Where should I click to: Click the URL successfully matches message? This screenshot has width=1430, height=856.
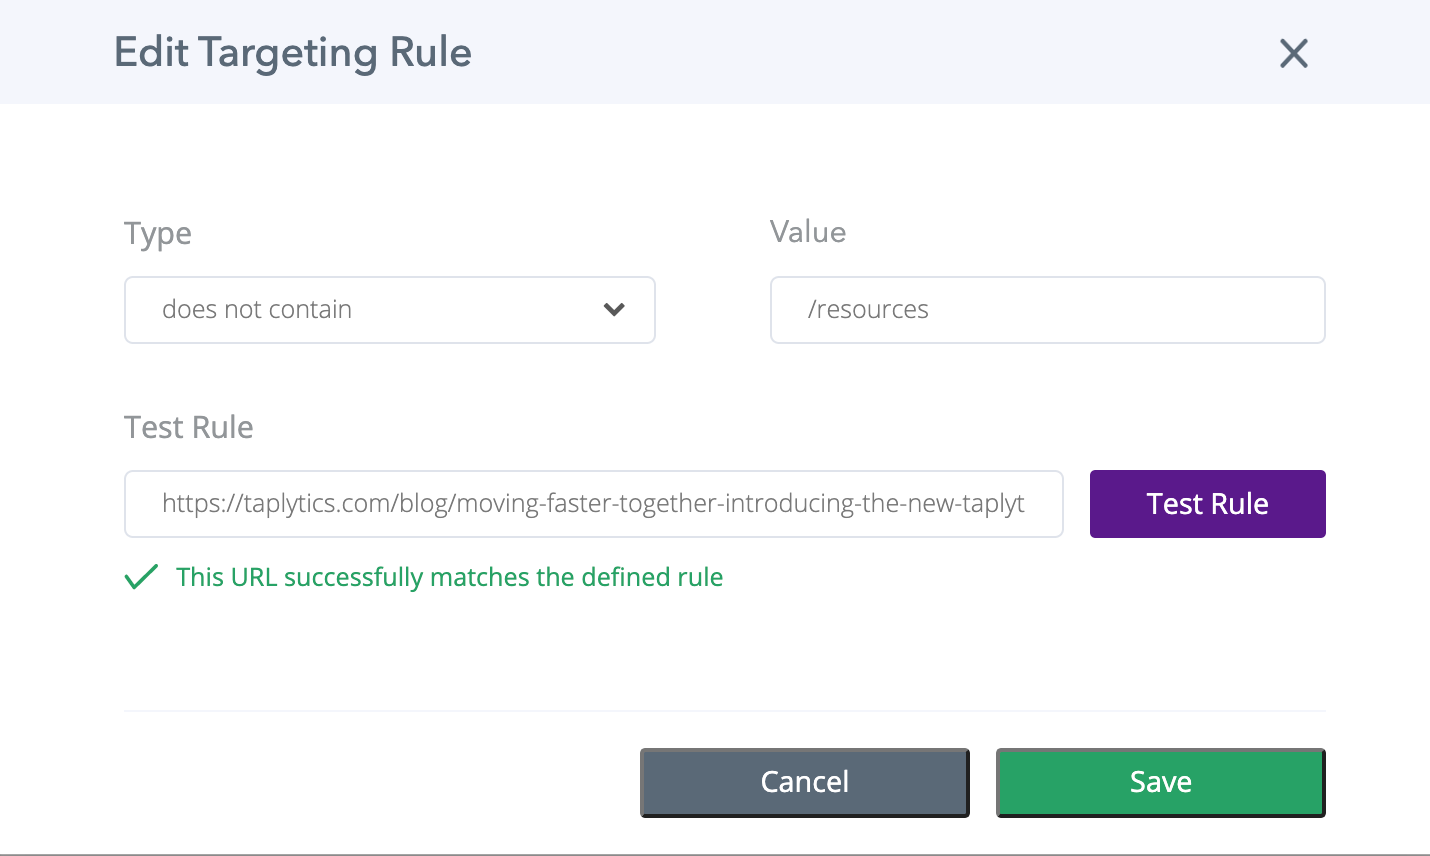pyautogui.click(x=449, y=578)
